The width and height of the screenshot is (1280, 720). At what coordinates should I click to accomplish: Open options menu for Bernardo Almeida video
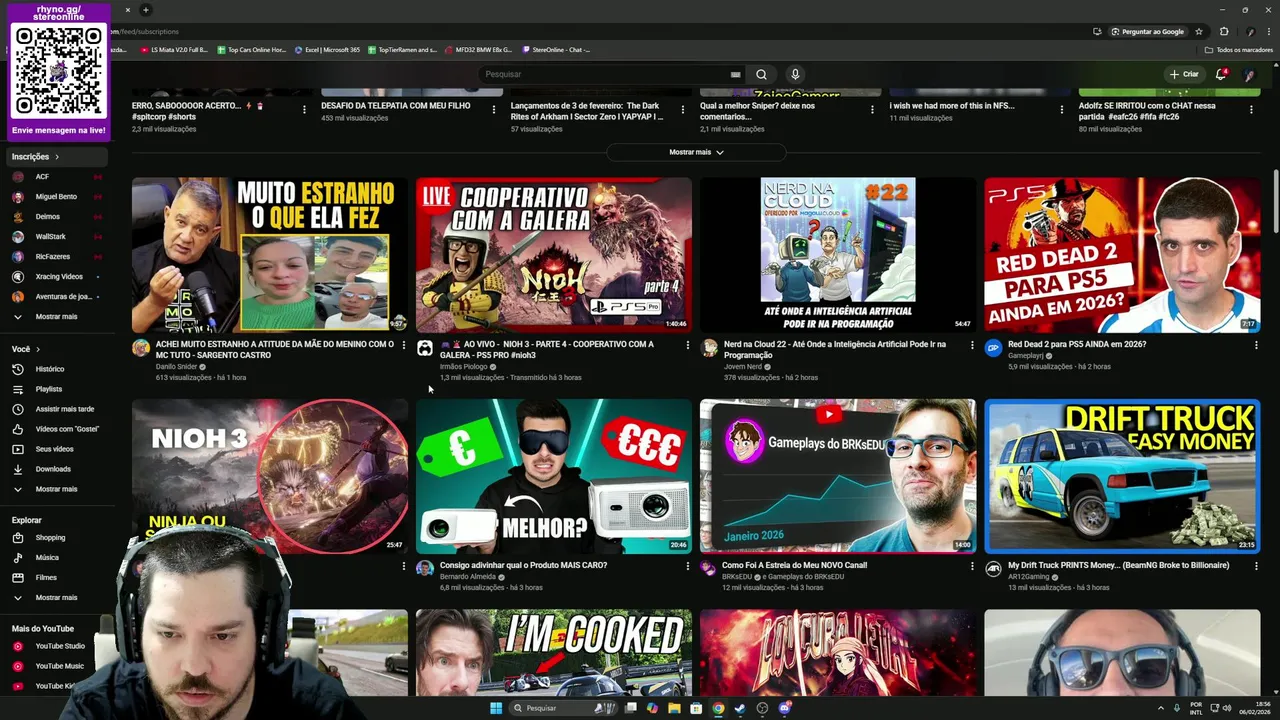click(688, 566)
